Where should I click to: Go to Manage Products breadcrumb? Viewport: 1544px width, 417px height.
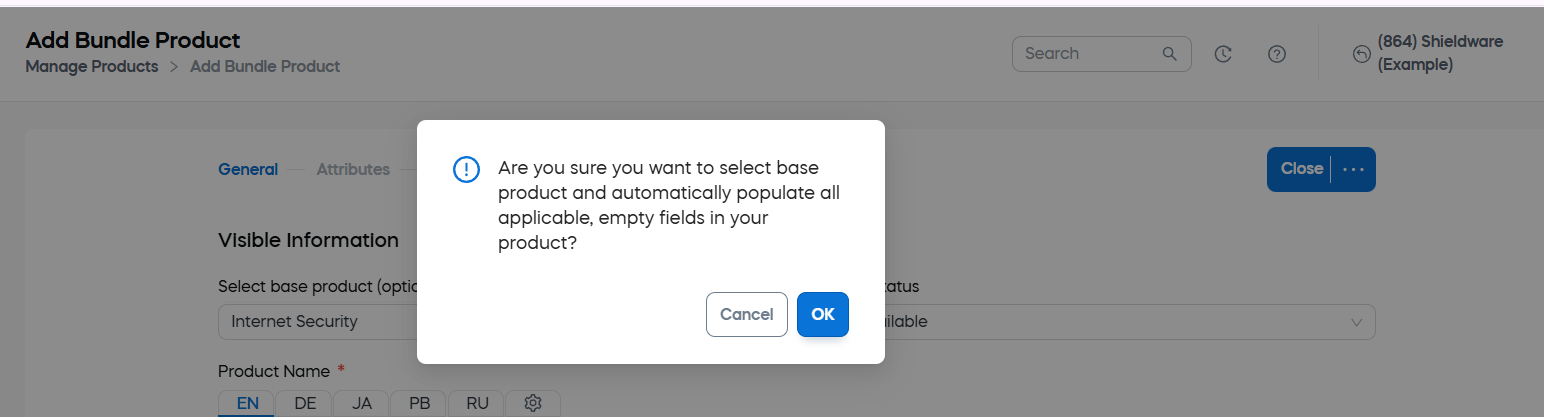[x=92, y=67]
